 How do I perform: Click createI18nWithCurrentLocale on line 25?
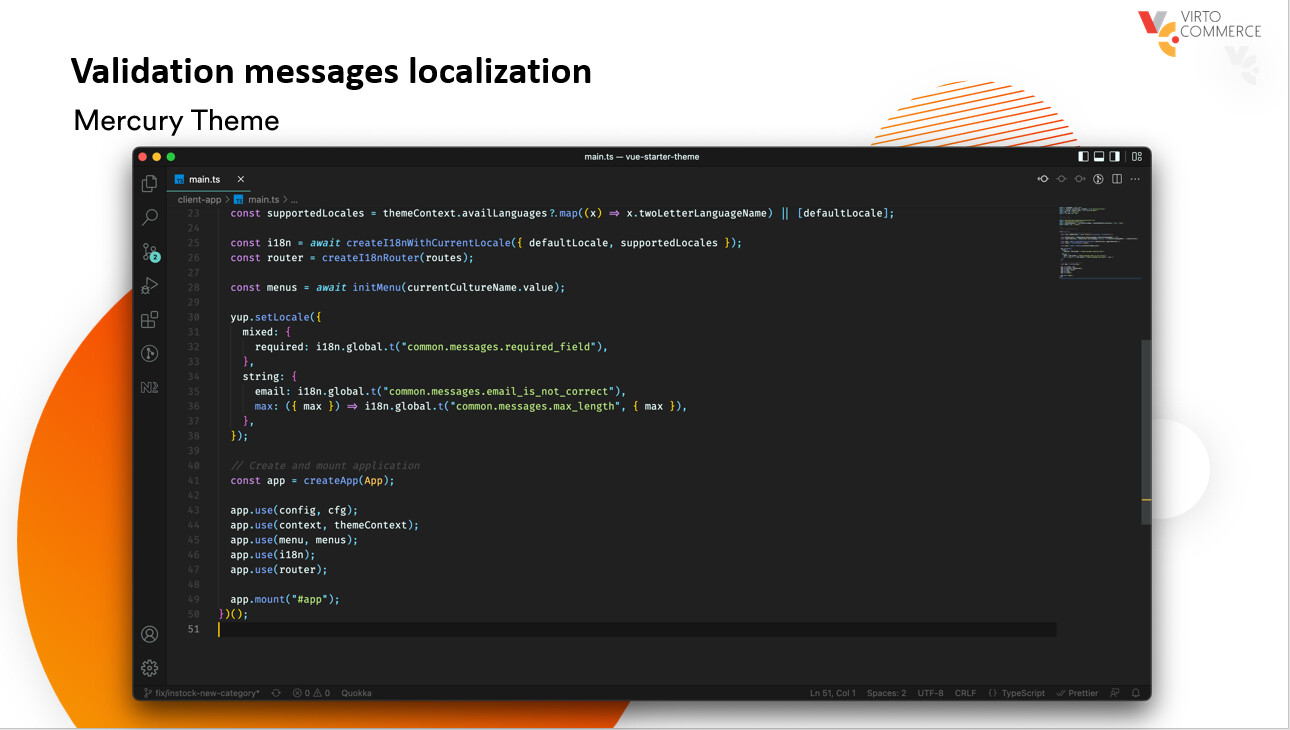[426, 243]
